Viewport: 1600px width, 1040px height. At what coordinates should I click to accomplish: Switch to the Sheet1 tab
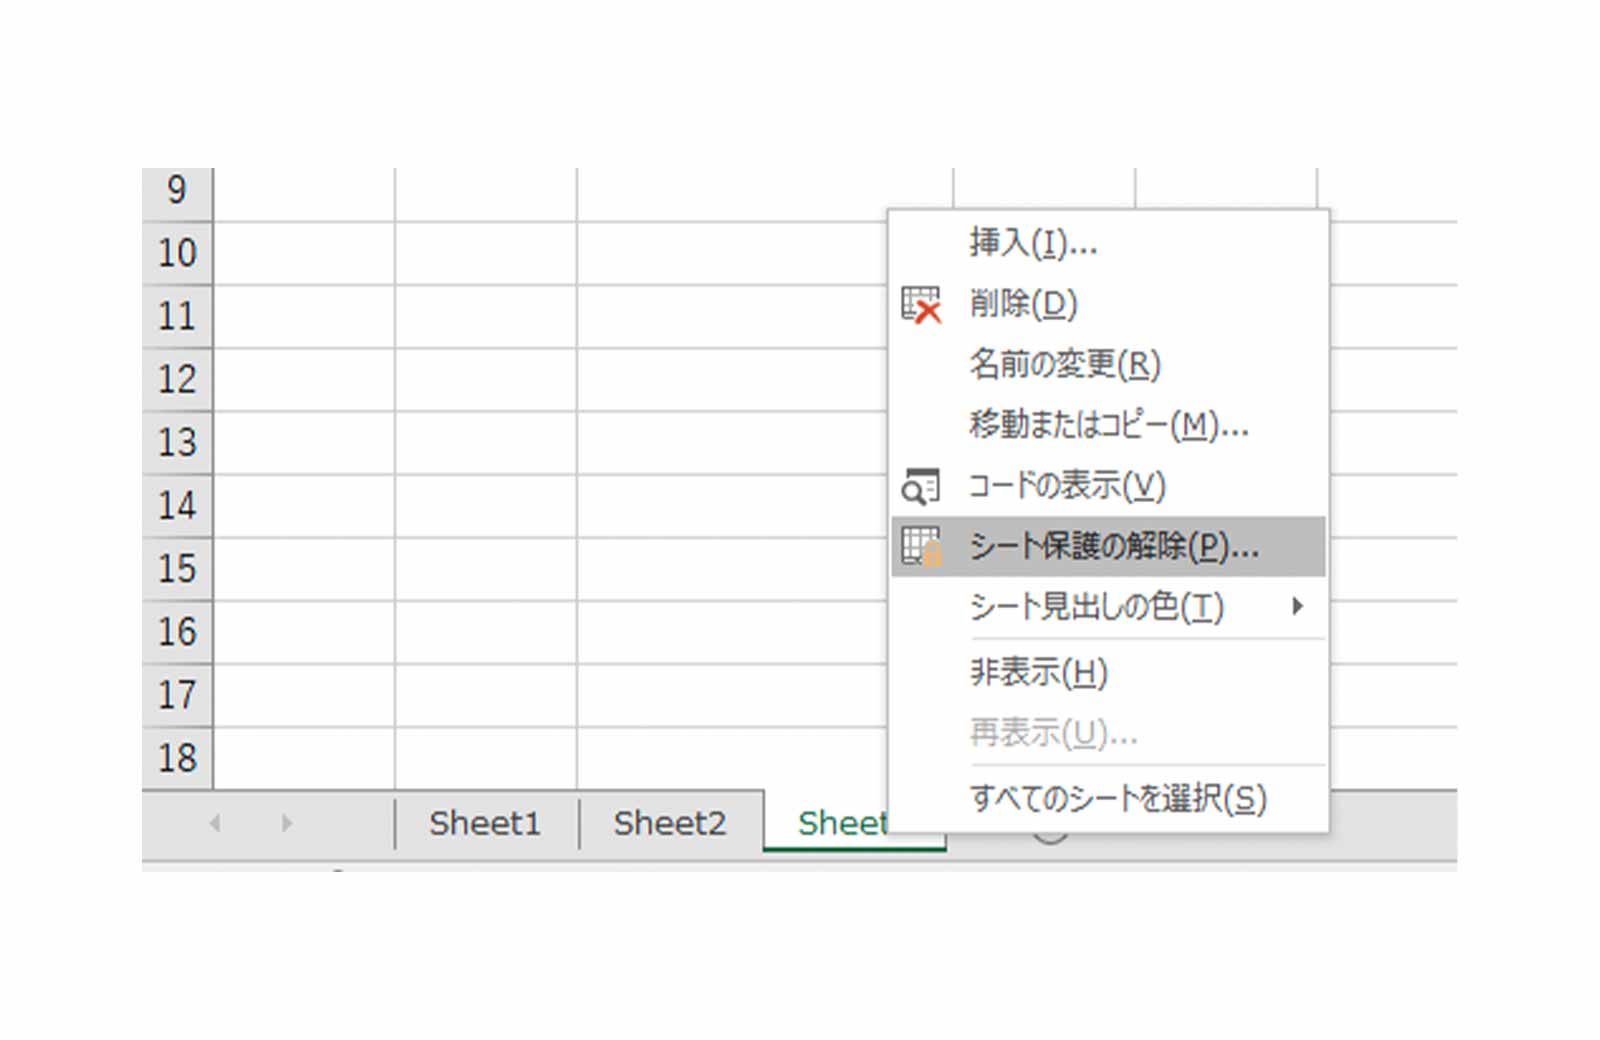click(x=484, y=823)
